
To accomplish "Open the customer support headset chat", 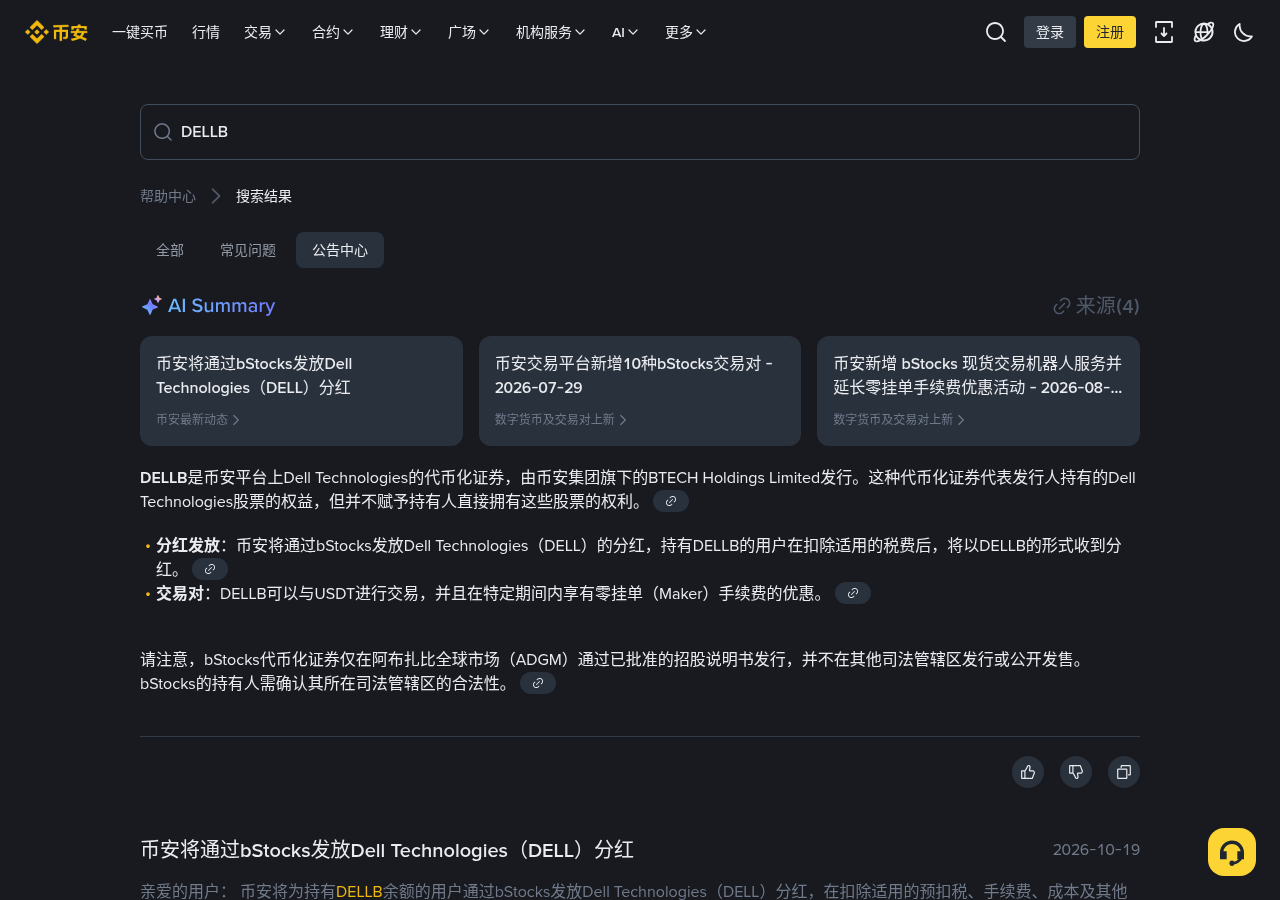I will [x=1232, y=852].
